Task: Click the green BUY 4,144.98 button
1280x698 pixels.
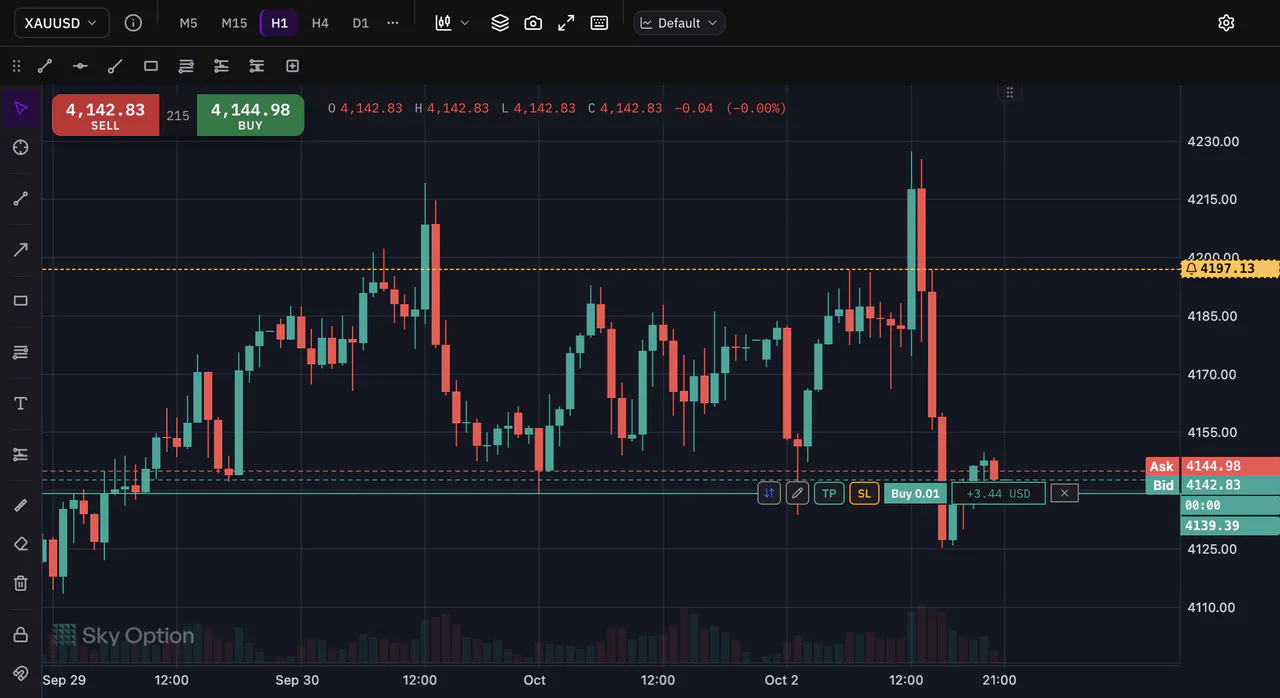Action: click(250, 115)
